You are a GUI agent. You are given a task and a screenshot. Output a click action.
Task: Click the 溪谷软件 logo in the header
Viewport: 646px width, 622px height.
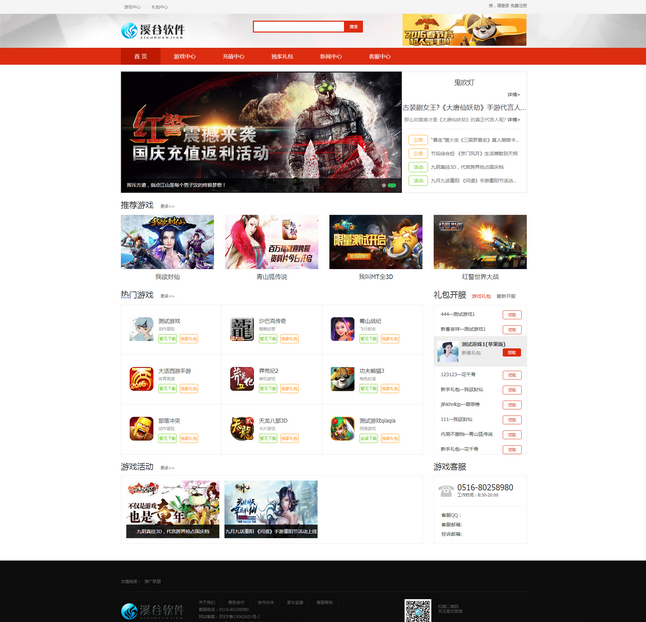(x=153, y=31)
